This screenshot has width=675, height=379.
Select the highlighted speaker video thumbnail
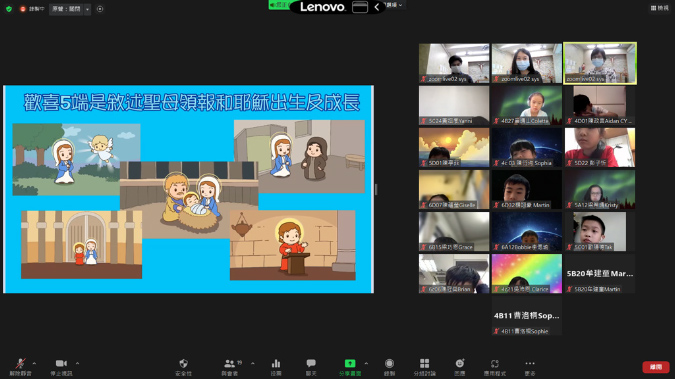point(600,63)
